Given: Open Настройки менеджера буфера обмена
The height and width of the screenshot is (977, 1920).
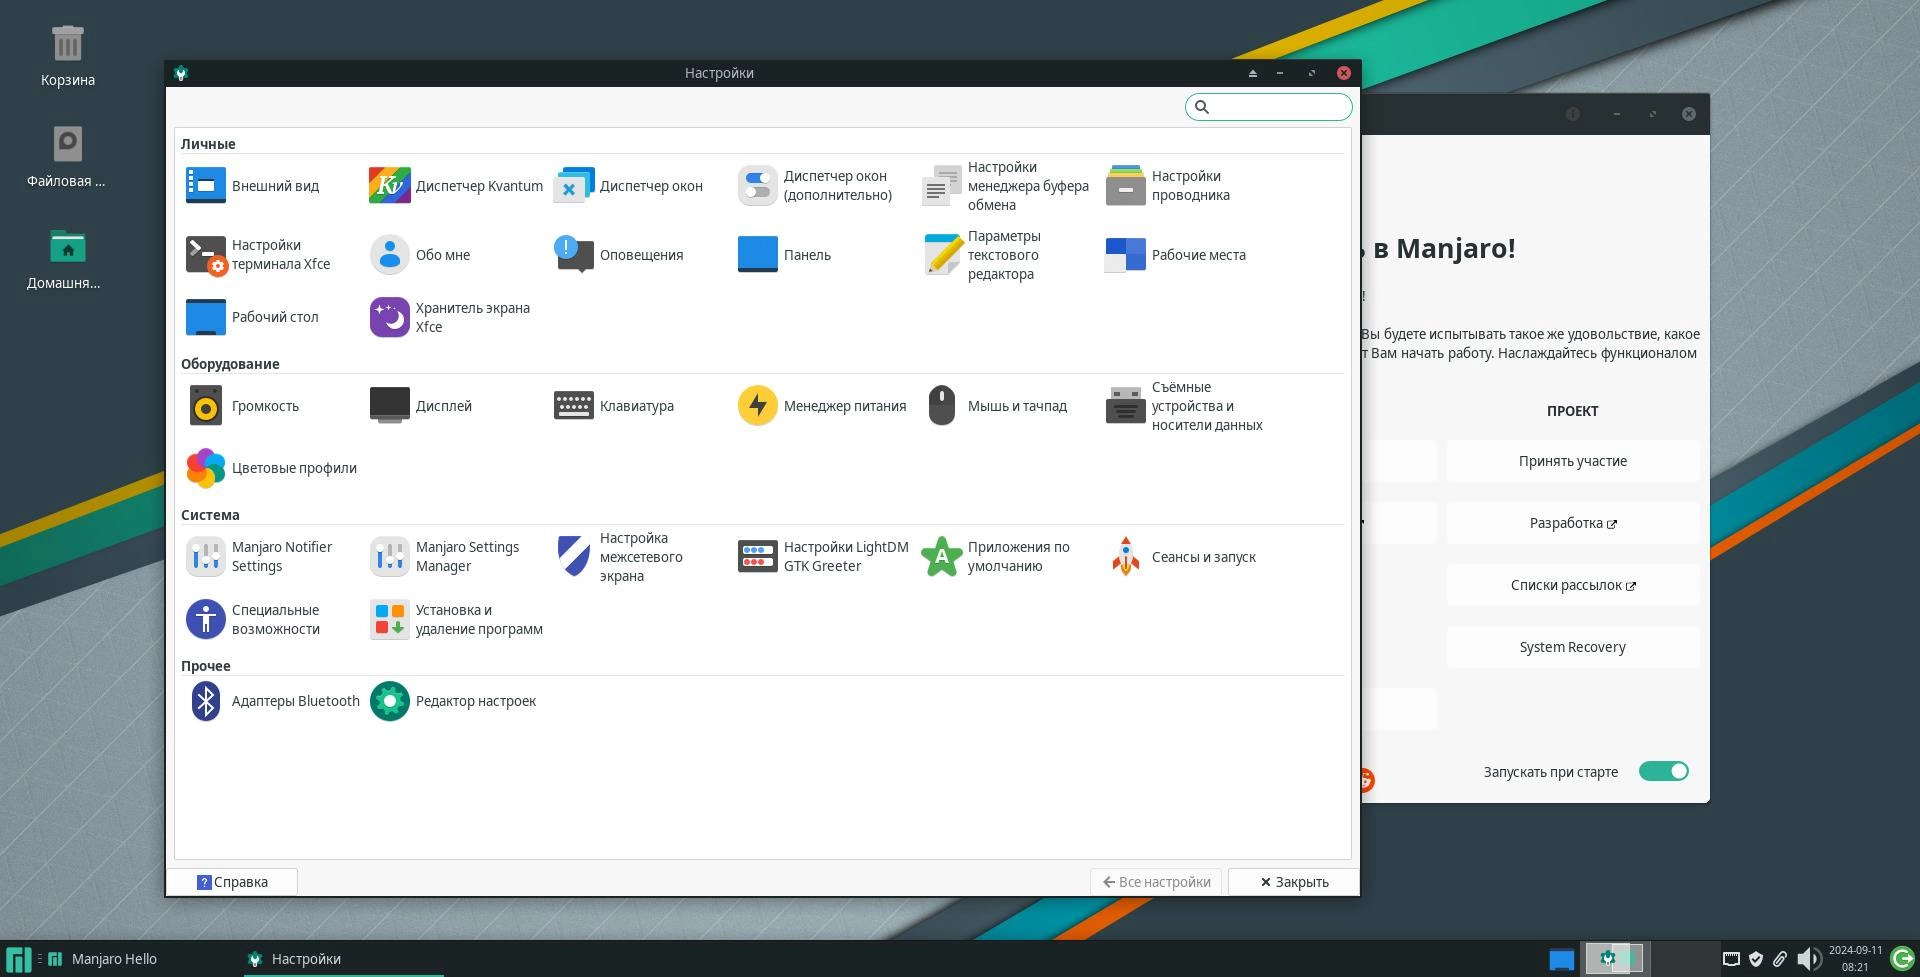Looking at the screenshot, I should (1005, 186).
